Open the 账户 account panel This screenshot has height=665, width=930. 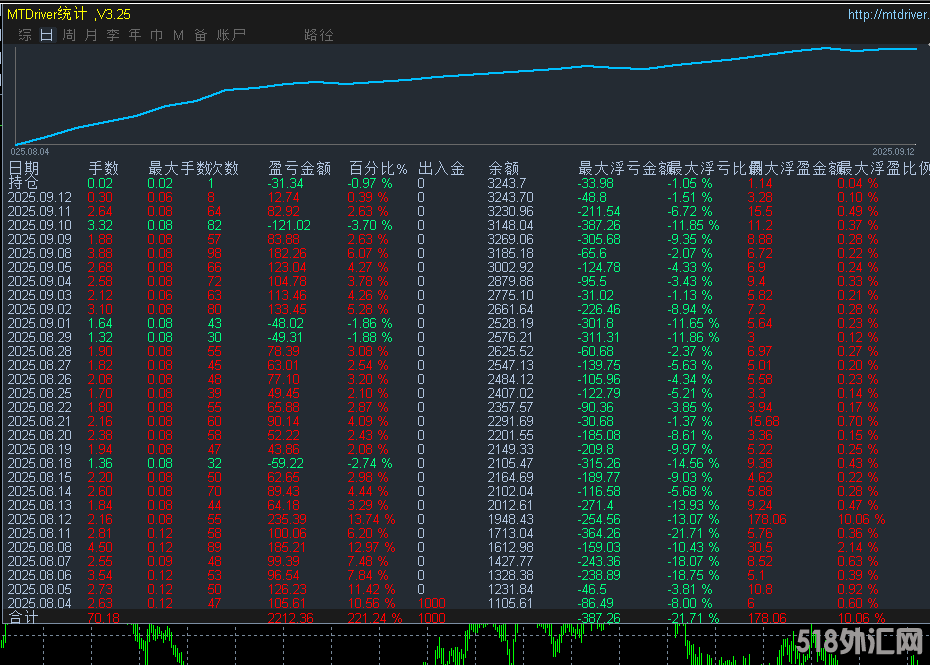pos(229,34)
